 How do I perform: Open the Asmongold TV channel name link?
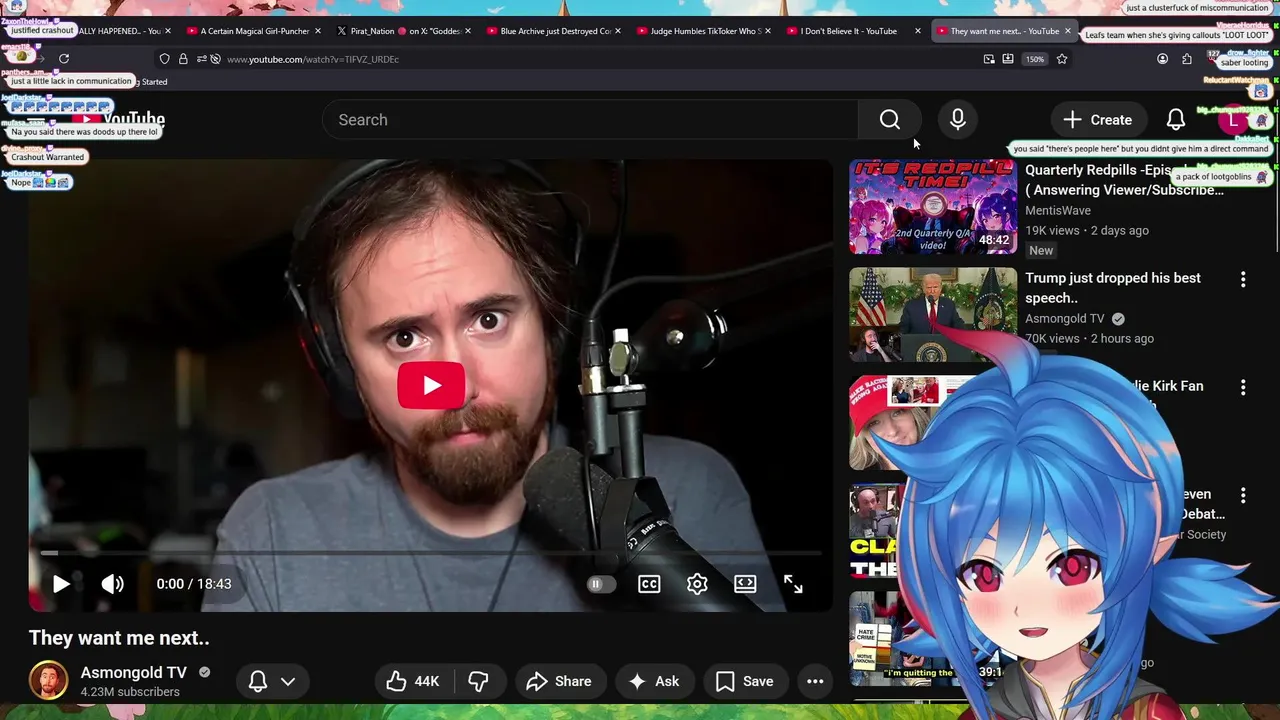pyautogui.click(x=134, y=673)
